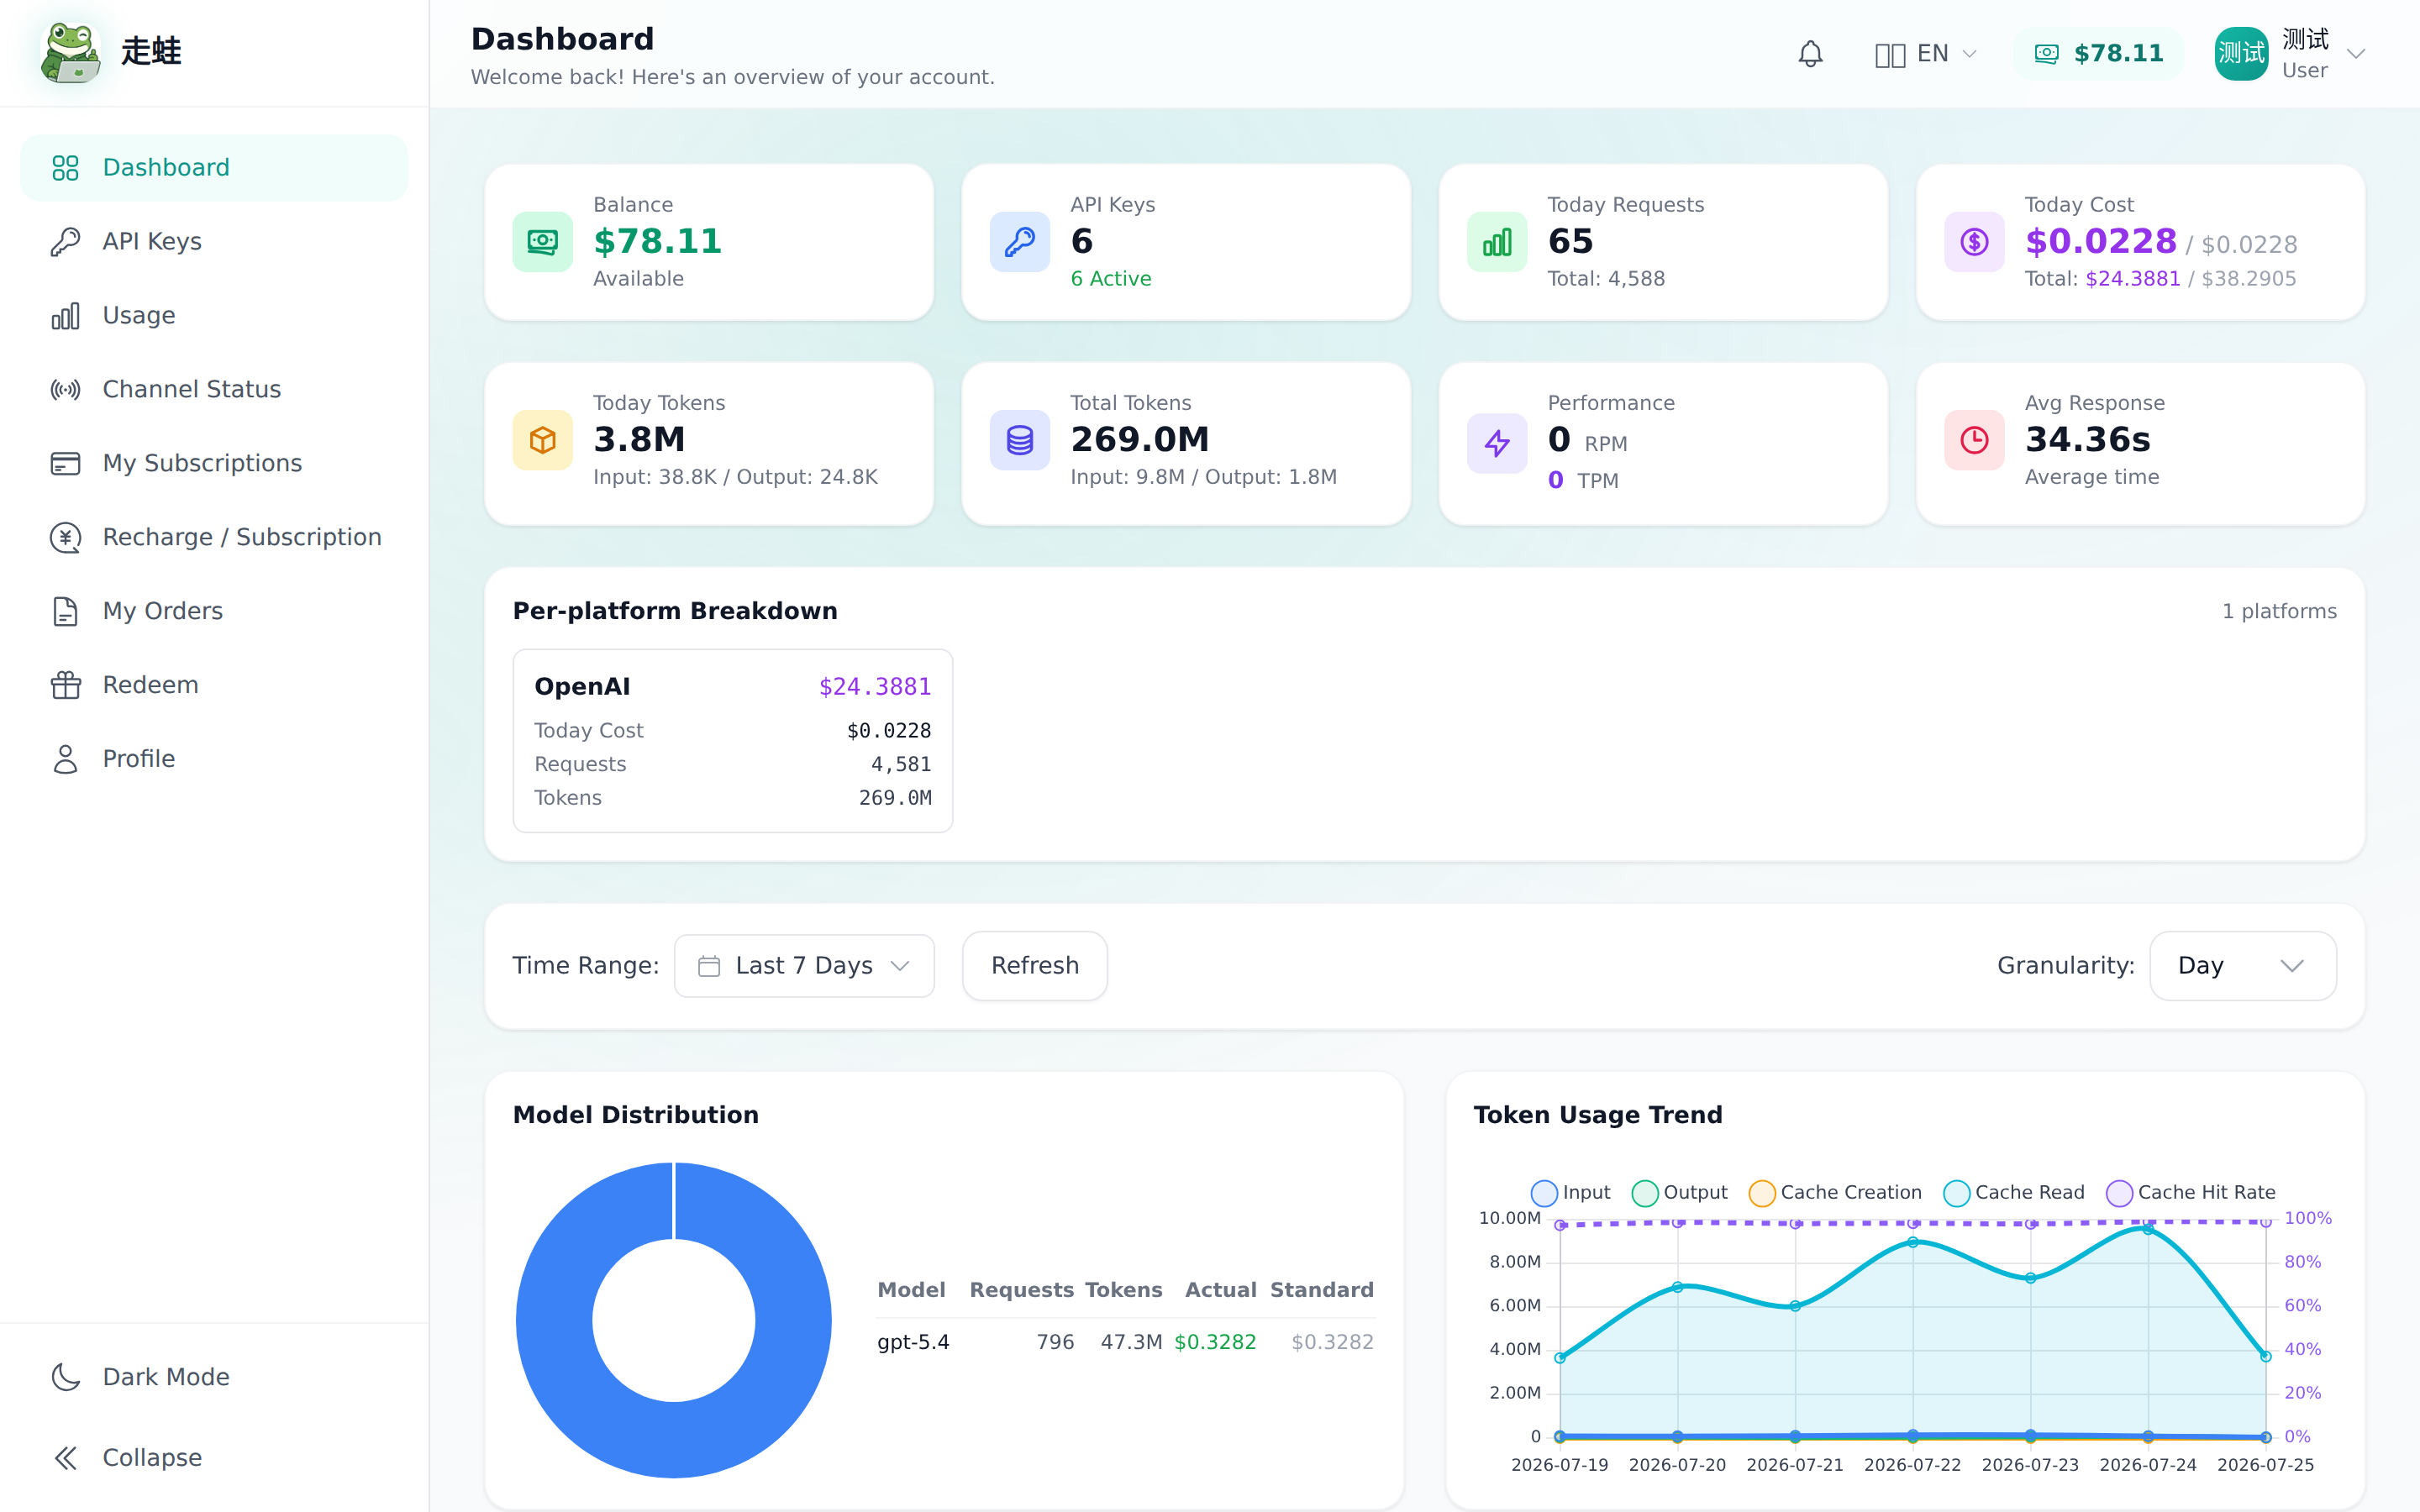Screen dimensions: 2420x1512
Task: Click the header balance cash icon
Action: 2046,54
